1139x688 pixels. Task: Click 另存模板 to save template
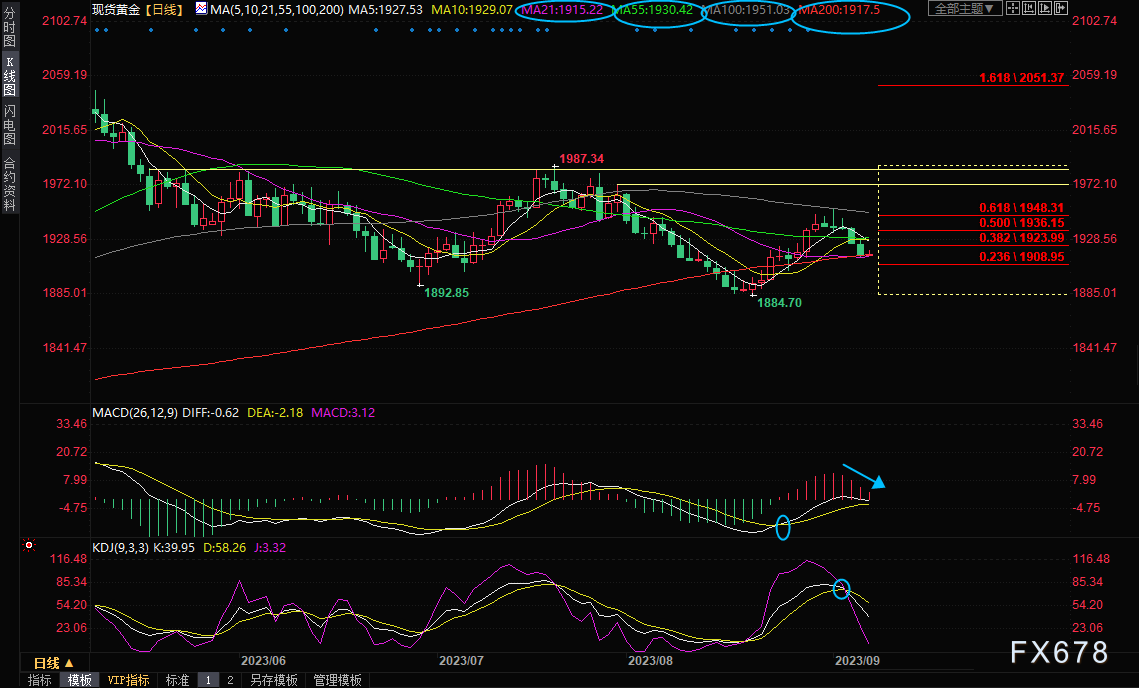tap(274, 680)
